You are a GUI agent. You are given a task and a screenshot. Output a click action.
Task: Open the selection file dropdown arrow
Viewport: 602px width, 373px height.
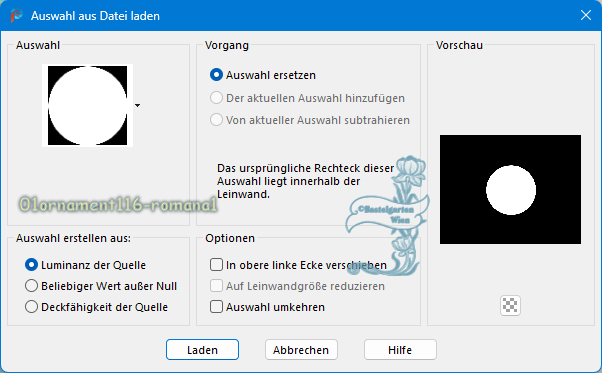click(137, 105)
